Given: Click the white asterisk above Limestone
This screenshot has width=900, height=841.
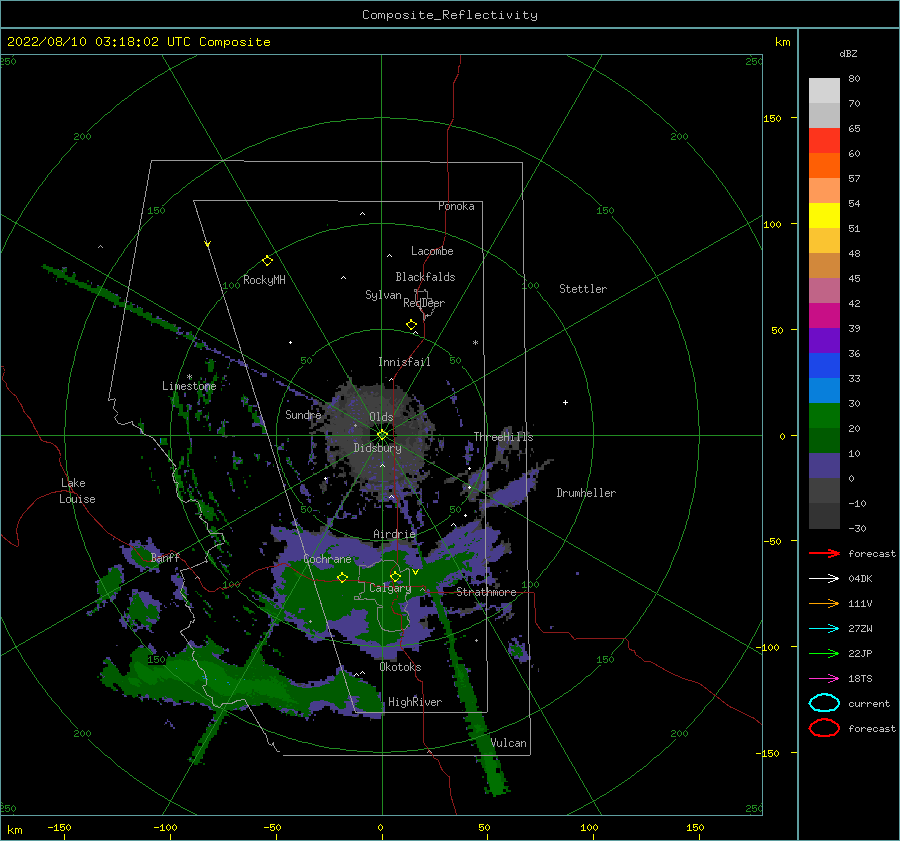Looking at the screenshot, I should click(189, 378).
